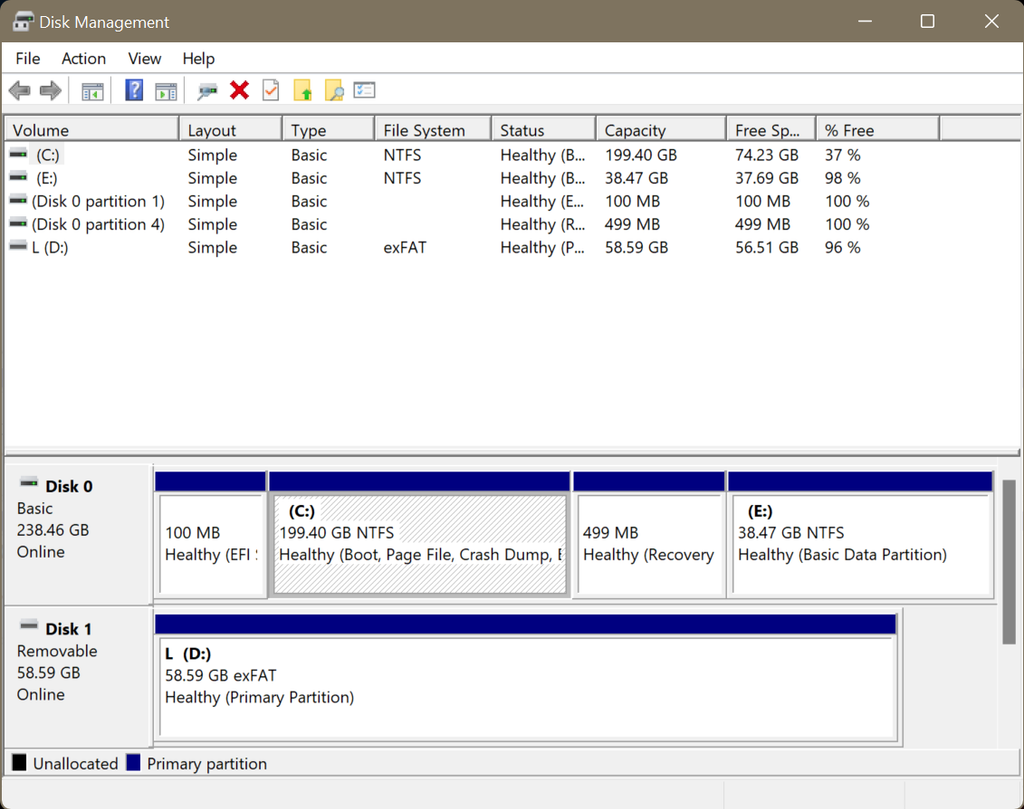Click the black Unallocated legend swatch
Screen dimensions: 1024x809
pyautogui.click(x=20, y=762)
